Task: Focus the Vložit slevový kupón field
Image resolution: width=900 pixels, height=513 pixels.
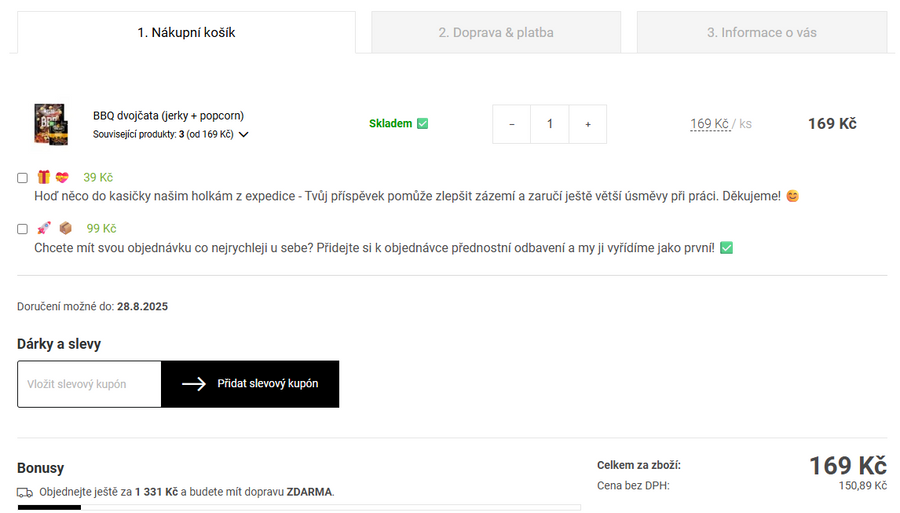Action: pos(89,384)
